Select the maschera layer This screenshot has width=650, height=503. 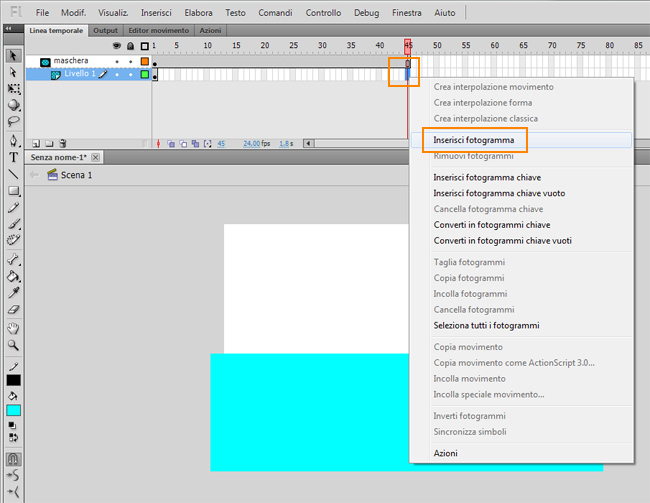(71, 61)
